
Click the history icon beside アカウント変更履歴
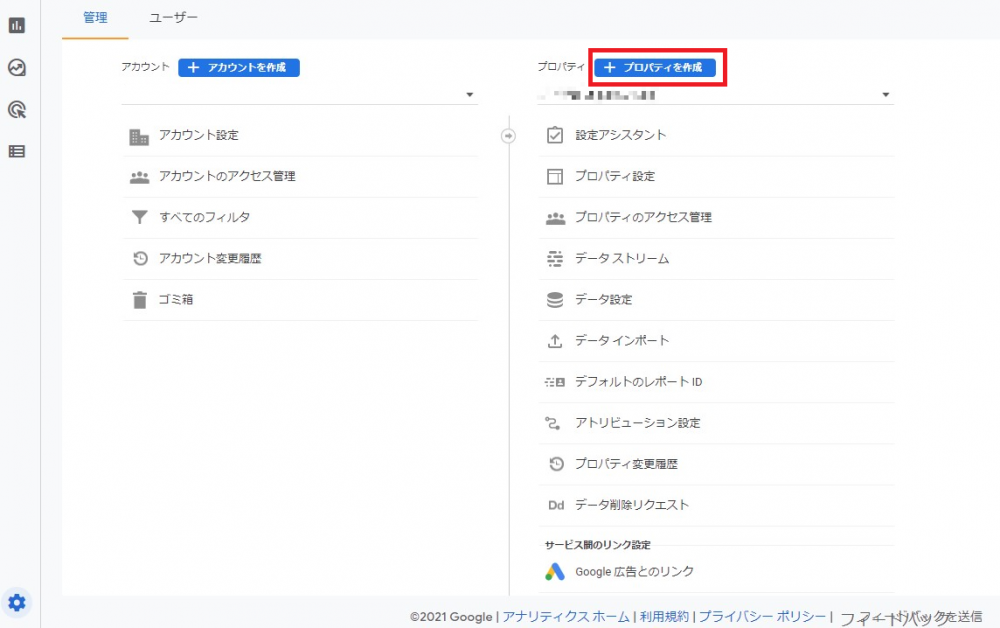[x=140, y=258]
